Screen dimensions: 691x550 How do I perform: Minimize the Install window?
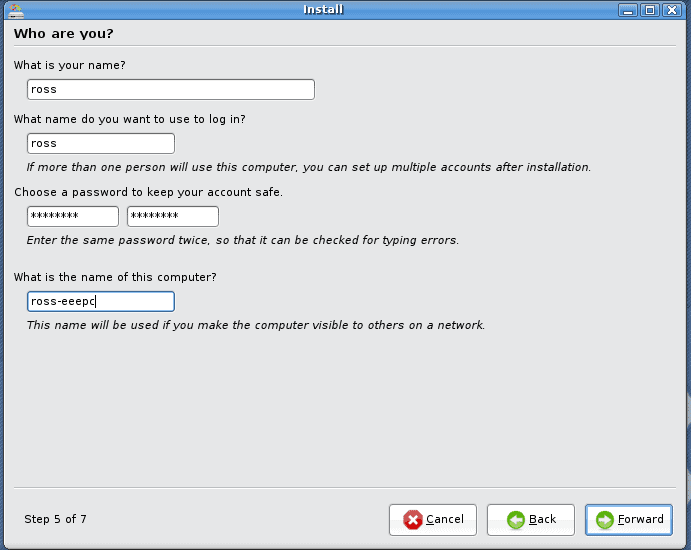click(x=627, y=10)
